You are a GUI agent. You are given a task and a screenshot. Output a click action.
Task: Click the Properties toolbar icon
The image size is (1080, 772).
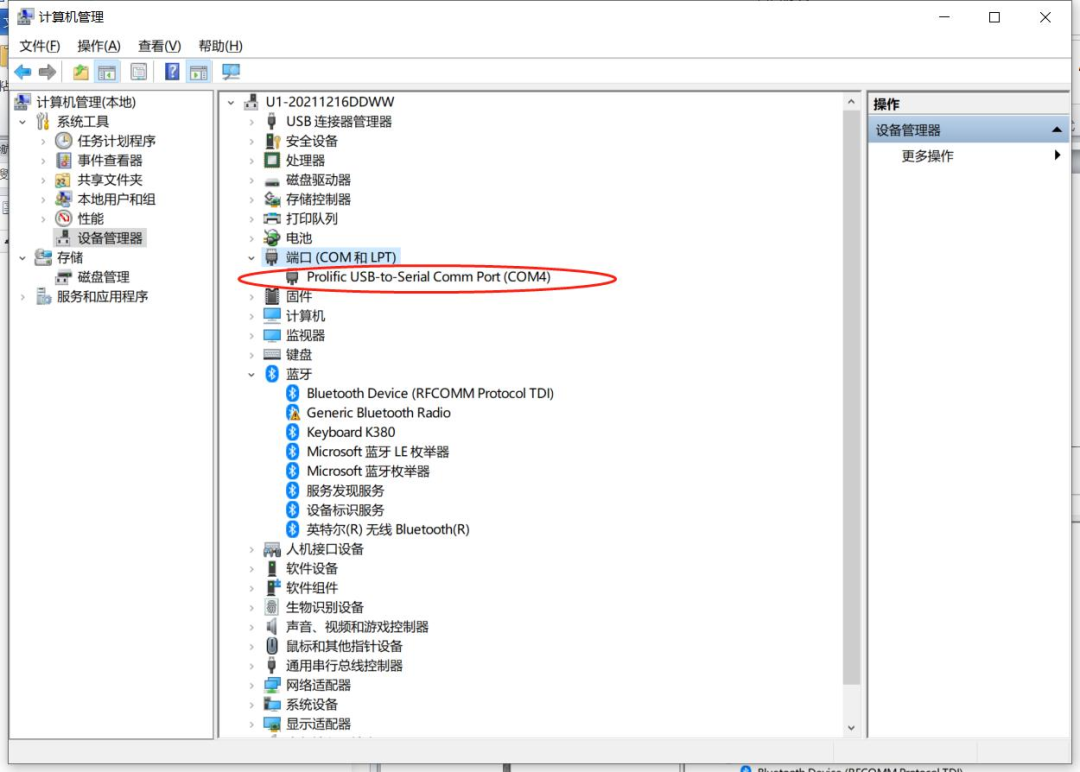(x=139, y=72)
